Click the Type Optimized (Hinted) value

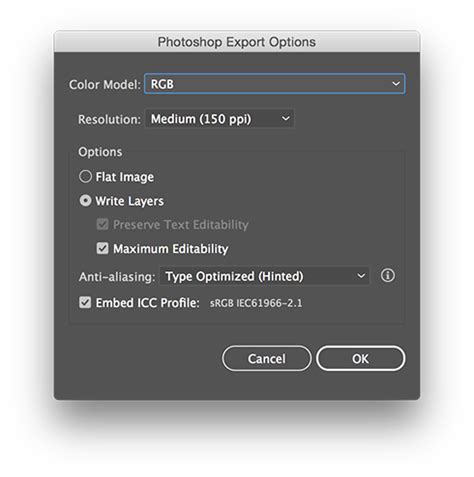(x=234, y=276)
